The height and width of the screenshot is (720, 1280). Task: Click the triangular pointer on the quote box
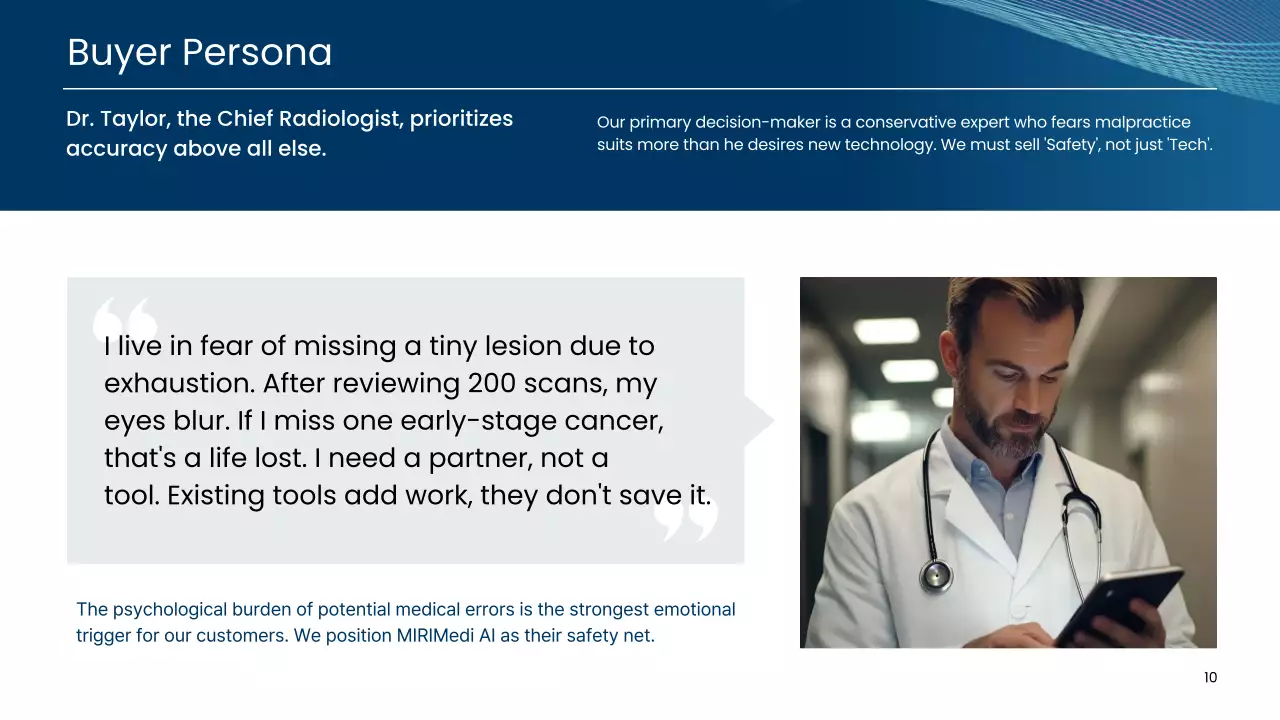point(758,421)
